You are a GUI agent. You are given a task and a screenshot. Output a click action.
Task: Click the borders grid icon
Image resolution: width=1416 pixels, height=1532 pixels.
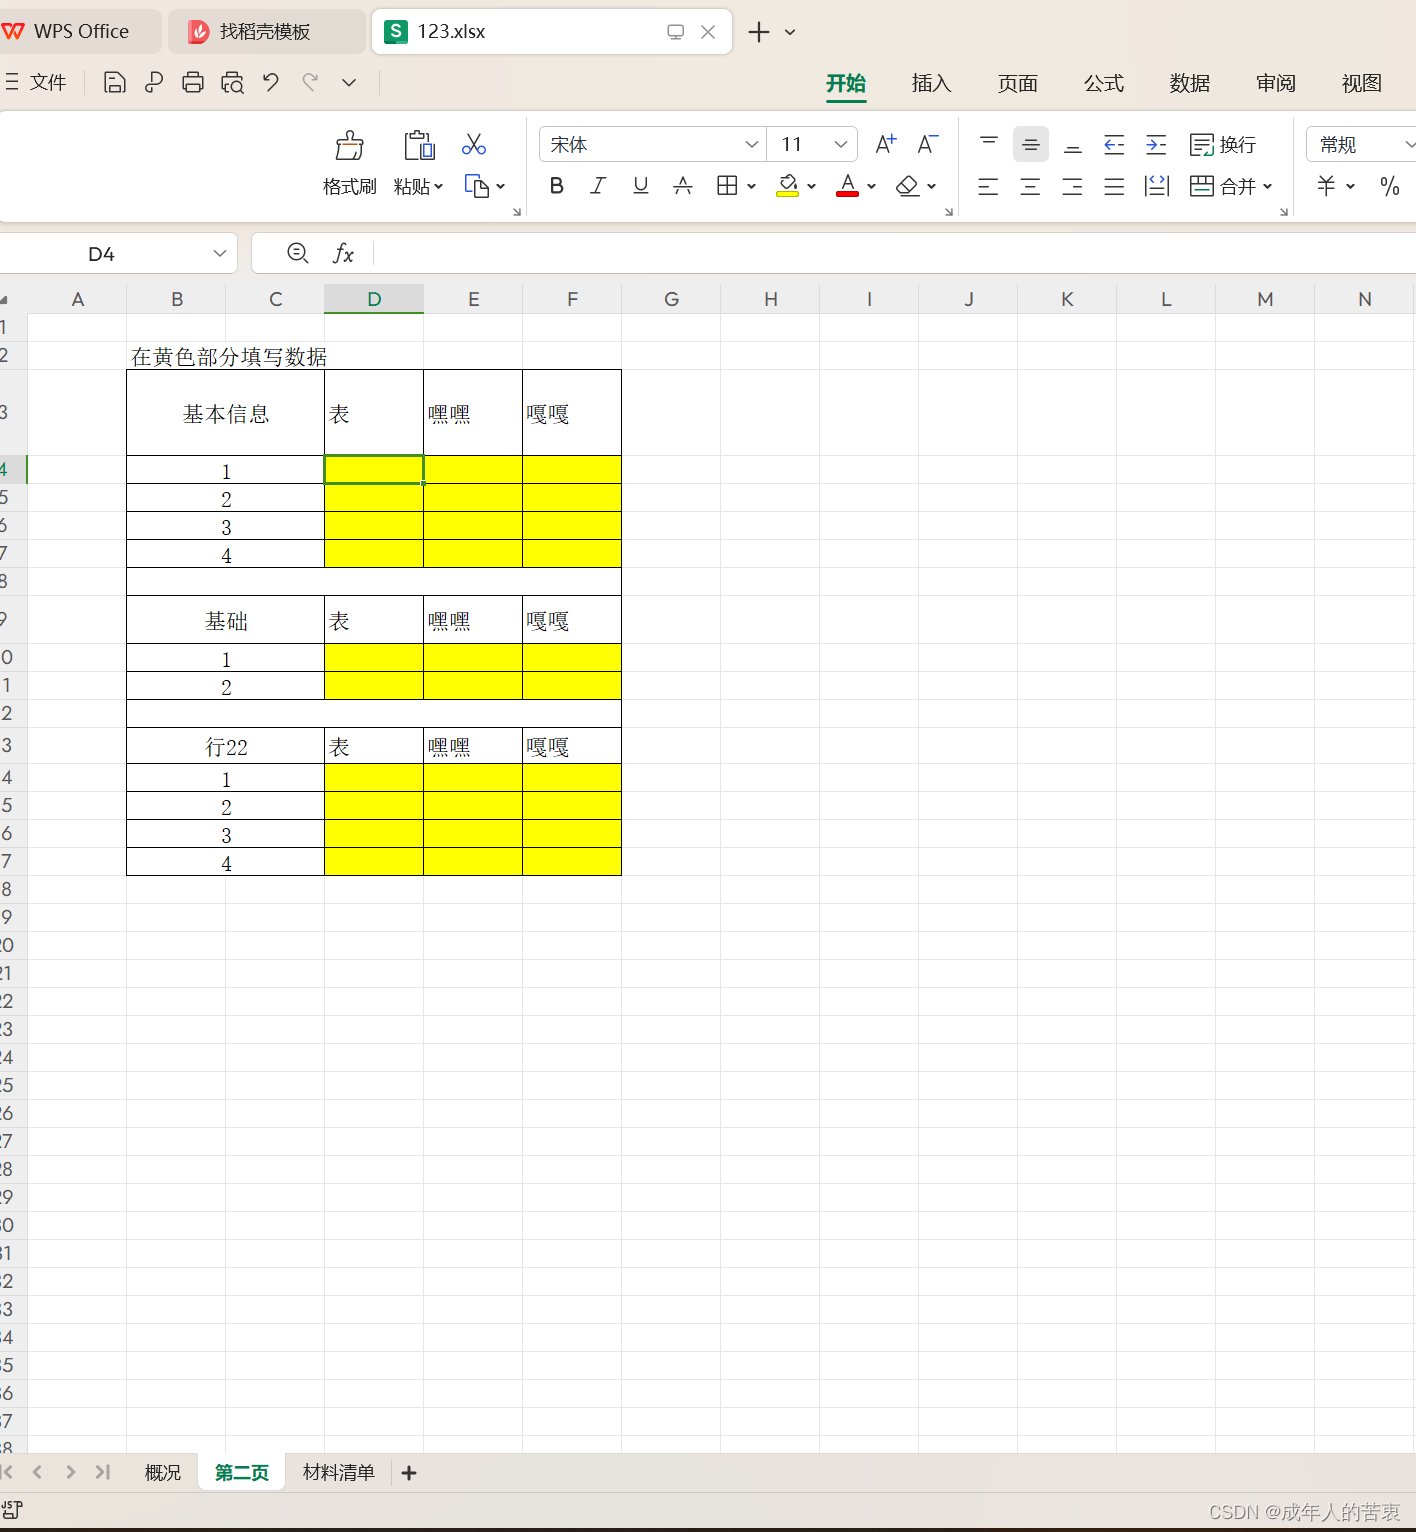point(727,185)
